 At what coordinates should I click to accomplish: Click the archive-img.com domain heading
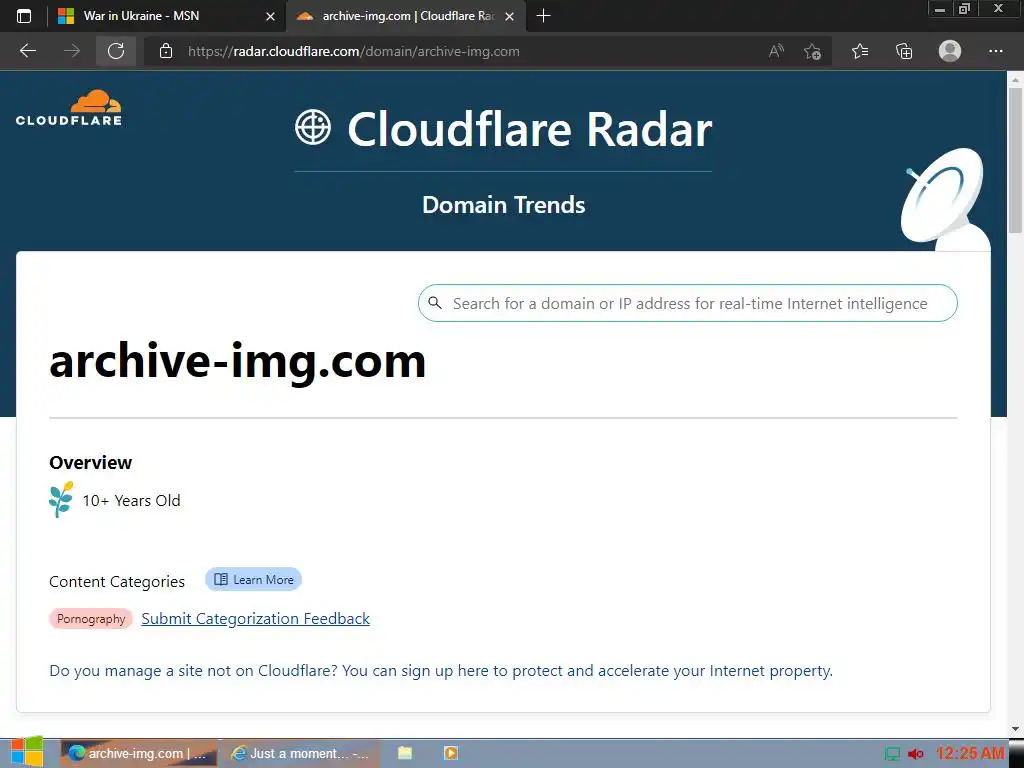(238, 361)
